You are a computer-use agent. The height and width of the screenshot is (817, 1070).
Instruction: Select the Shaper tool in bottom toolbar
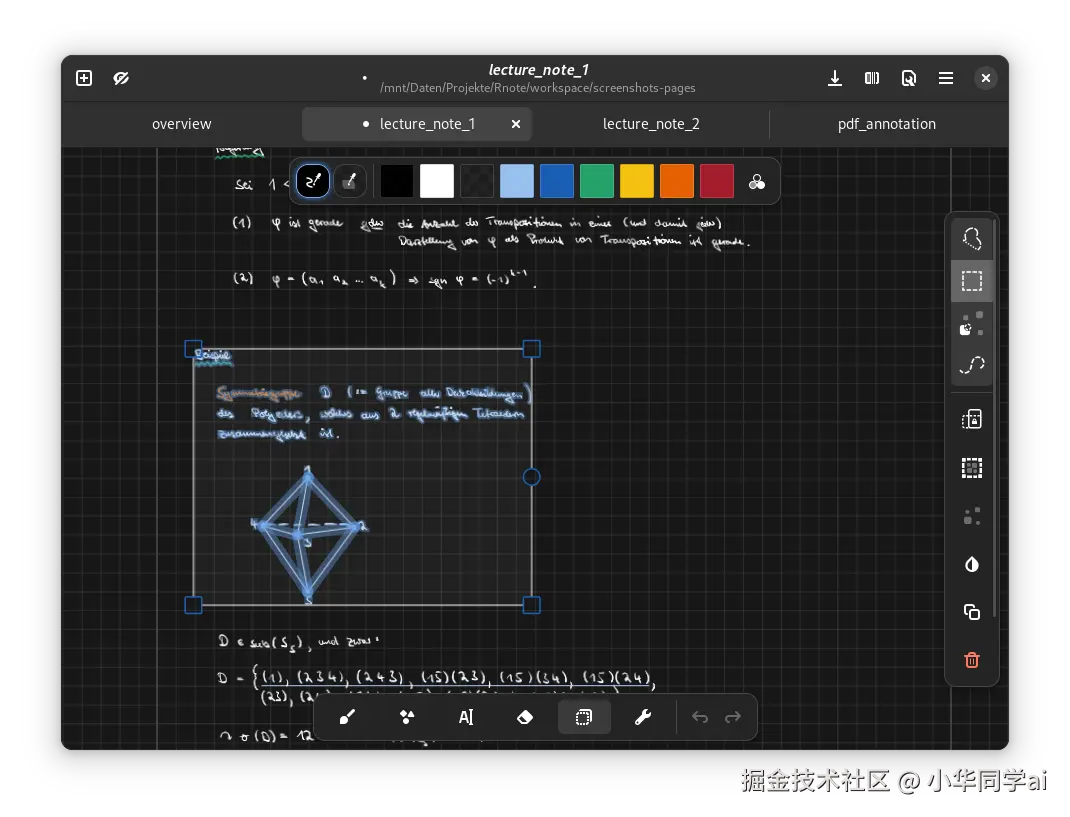coord(407,717)
